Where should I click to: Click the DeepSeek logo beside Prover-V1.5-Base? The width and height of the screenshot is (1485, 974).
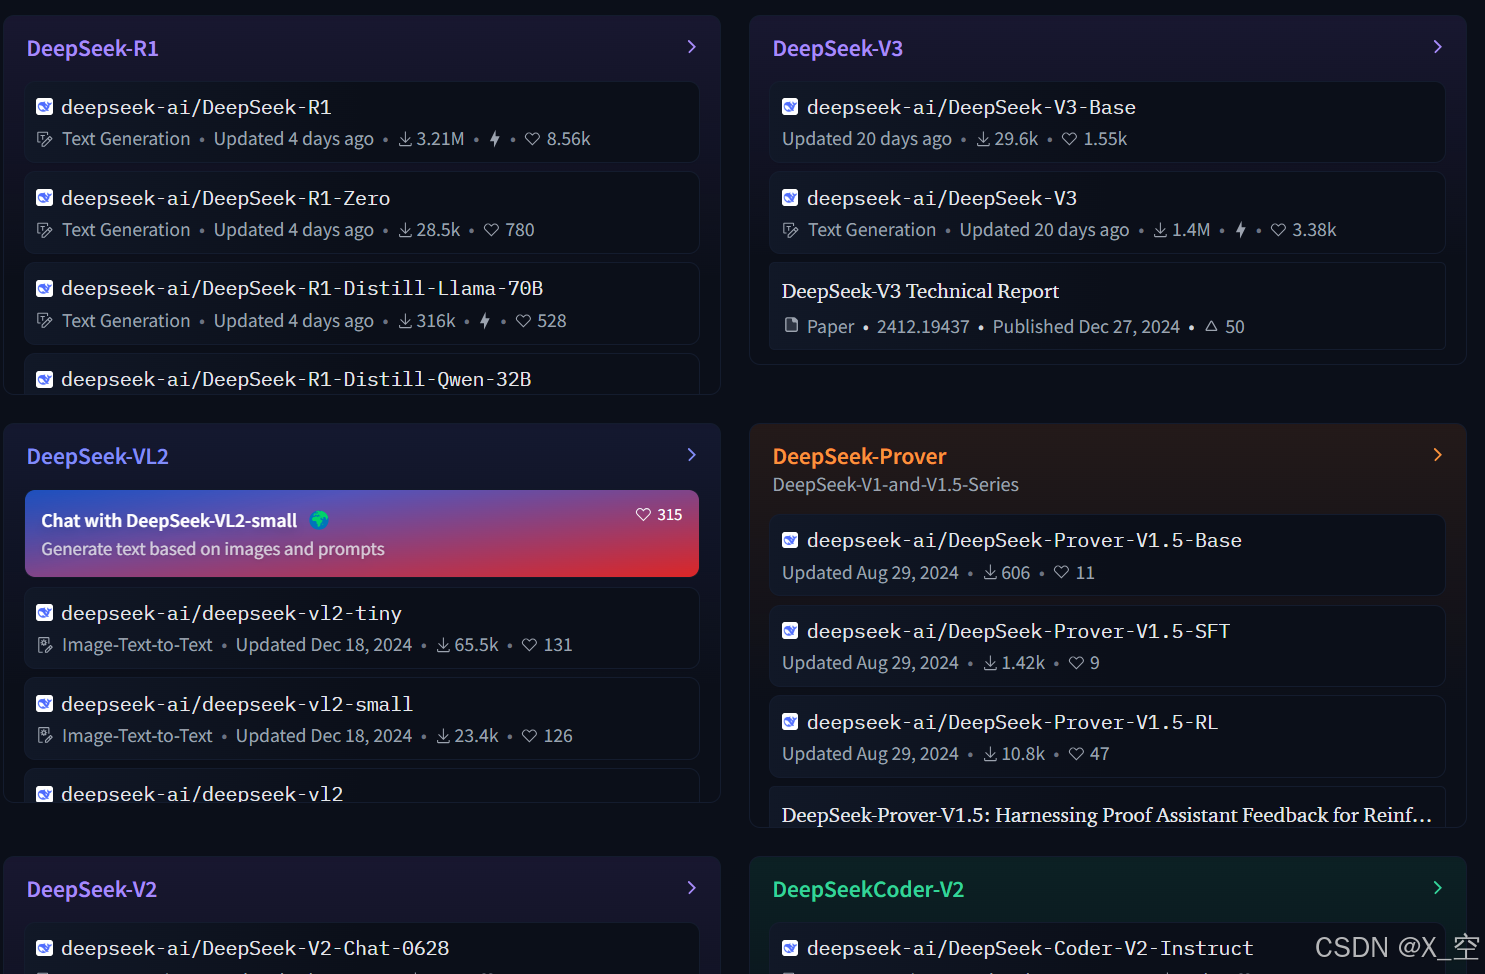tap(790, 540)
